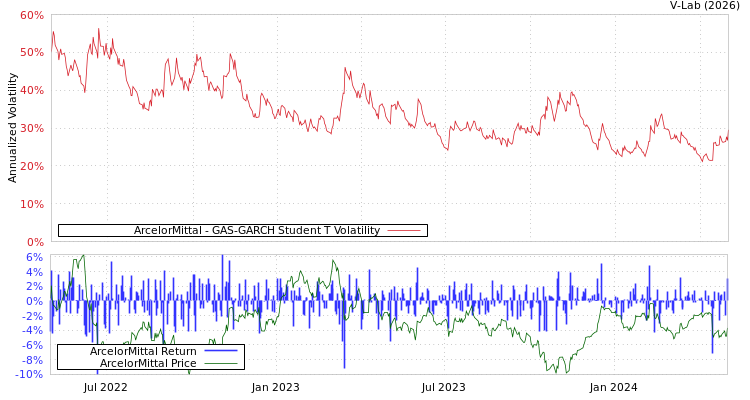Click the 2% label on the return axis
Viewport: 750px width, 400px height.
pyautogui.click(x=34, y=286)
